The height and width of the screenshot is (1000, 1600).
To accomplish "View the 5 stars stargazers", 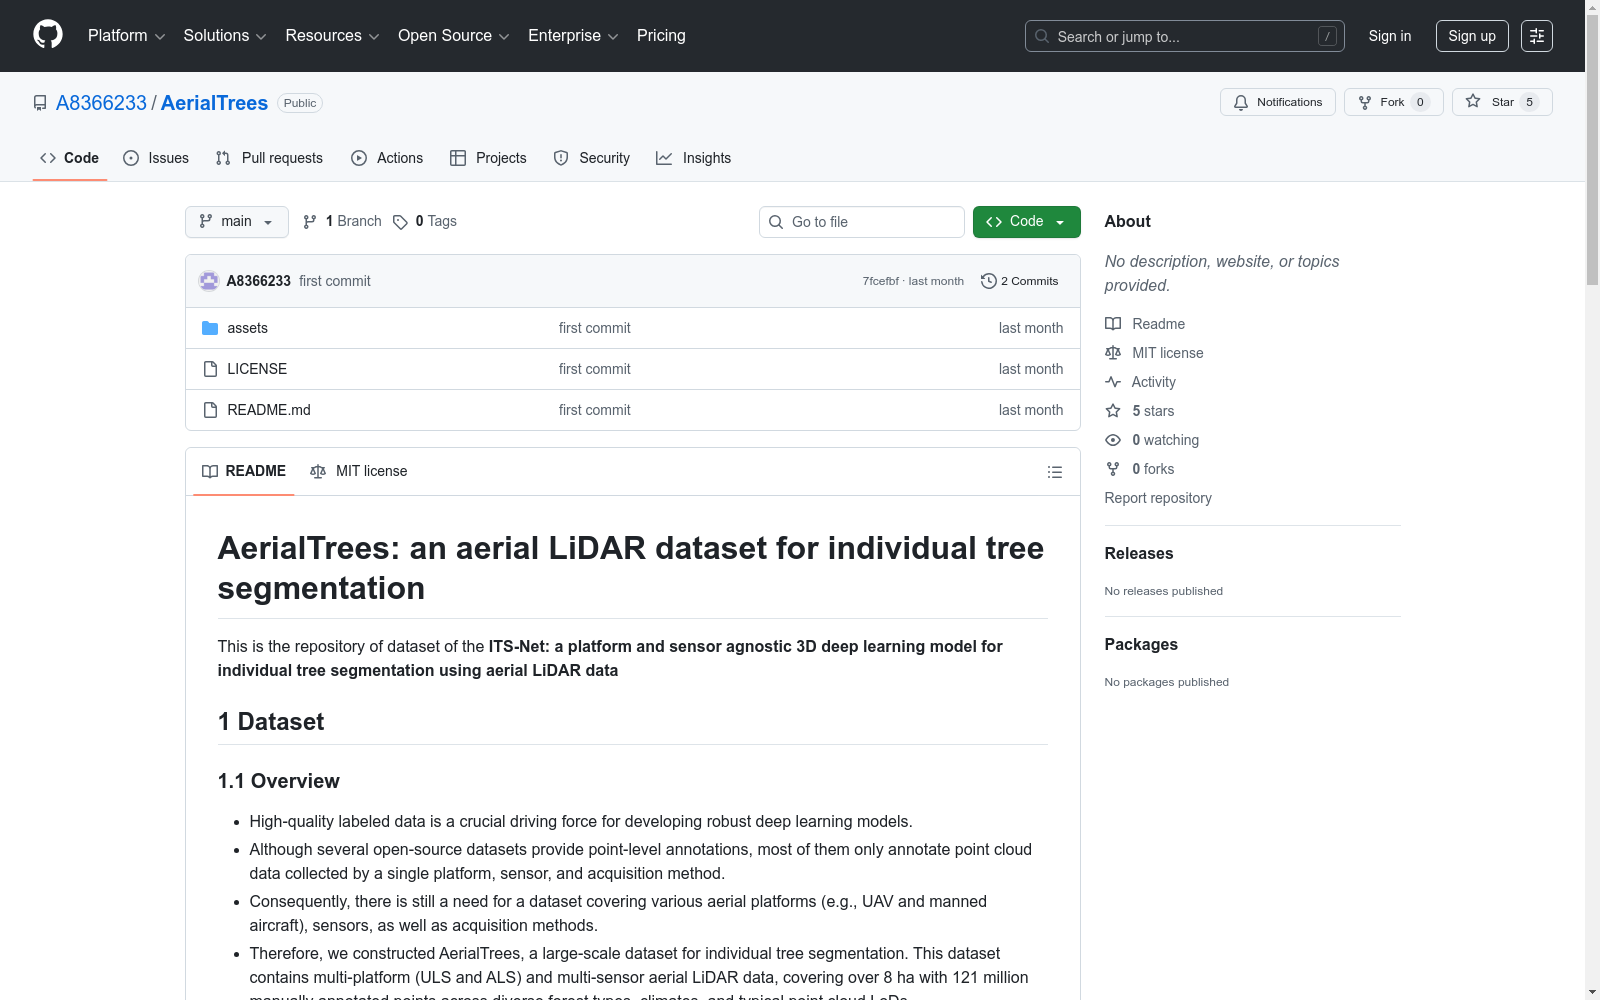I will tap(1140, 411).
